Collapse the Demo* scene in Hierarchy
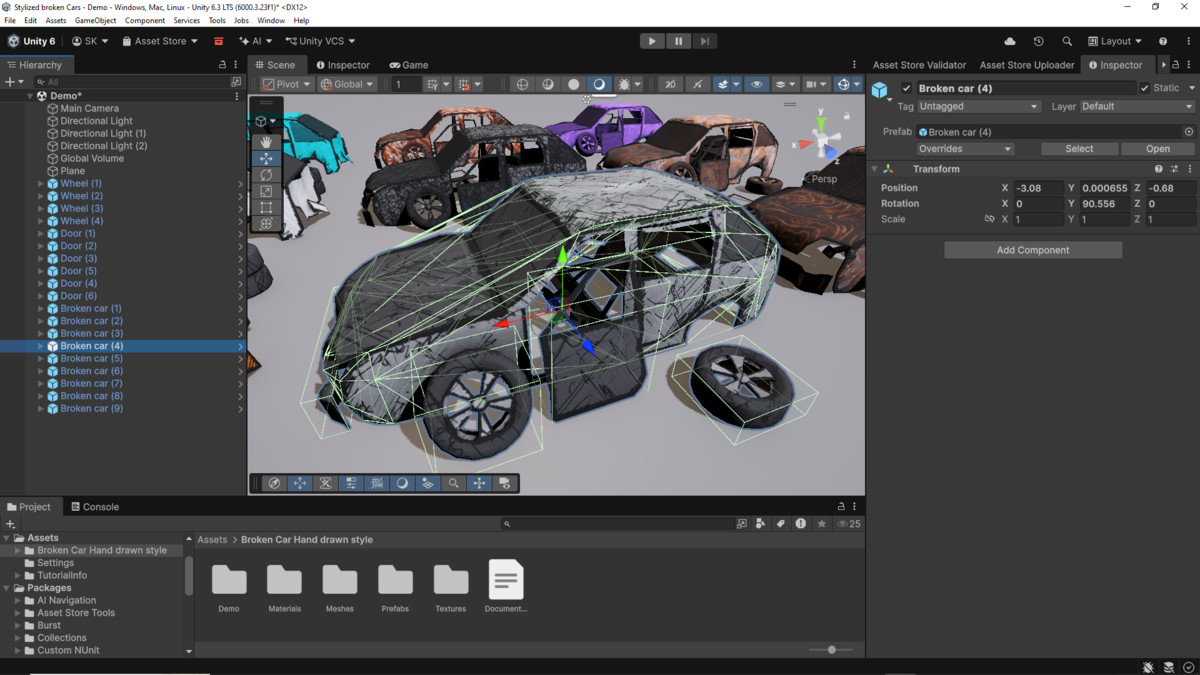This screenshot has height=675, width=1200. pyautogui.click(x=30, y=96)
